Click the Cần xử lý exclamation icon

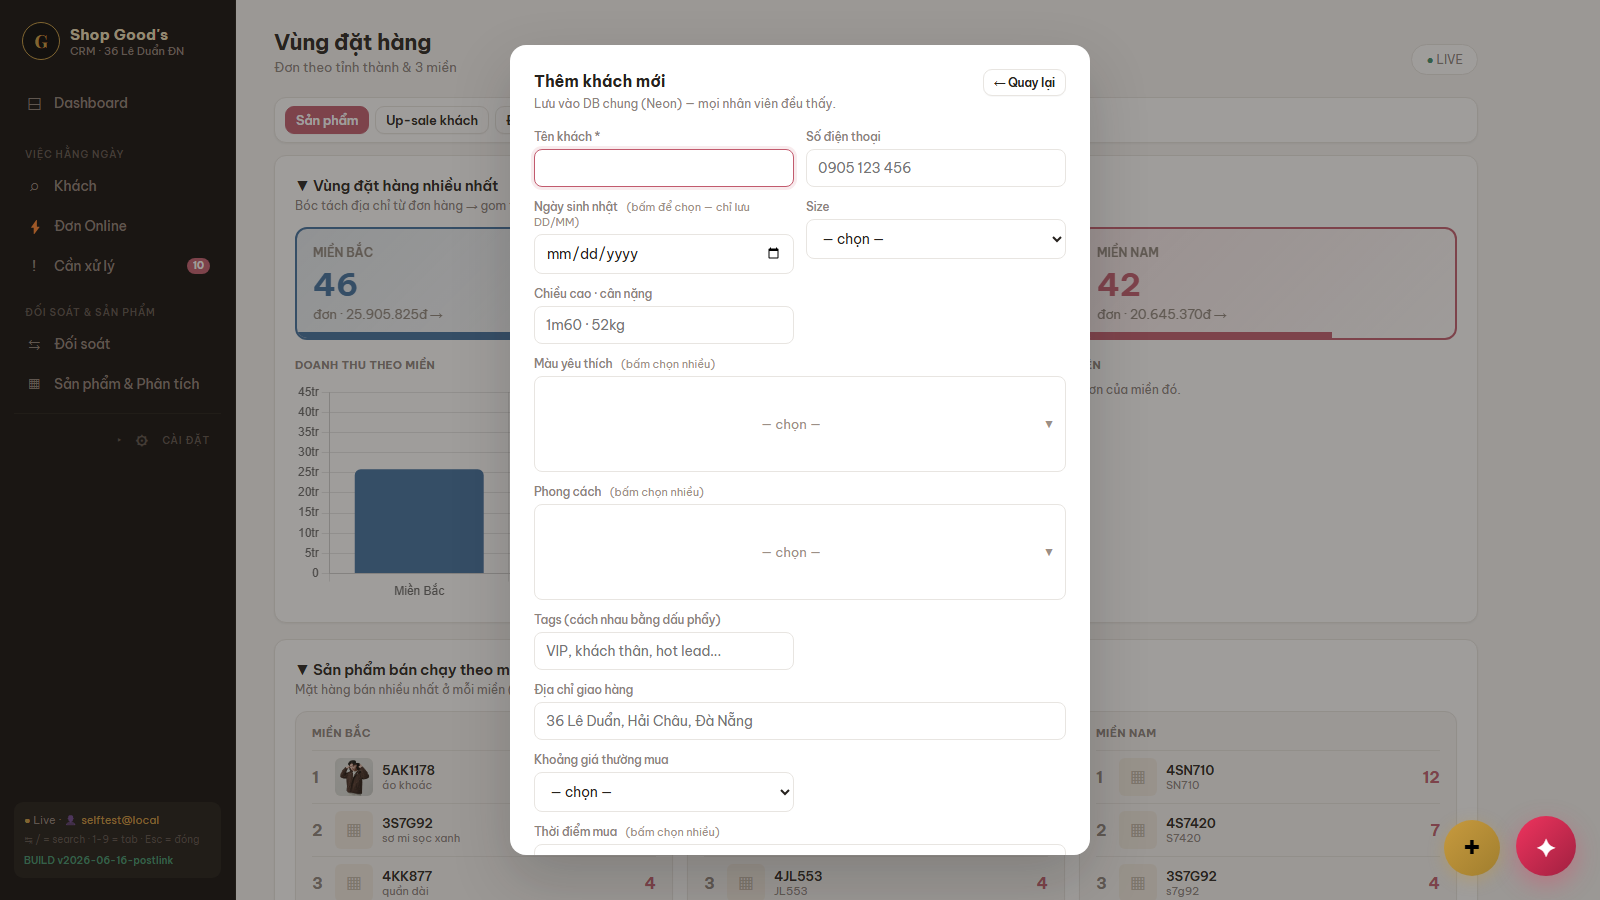(35, 266)
